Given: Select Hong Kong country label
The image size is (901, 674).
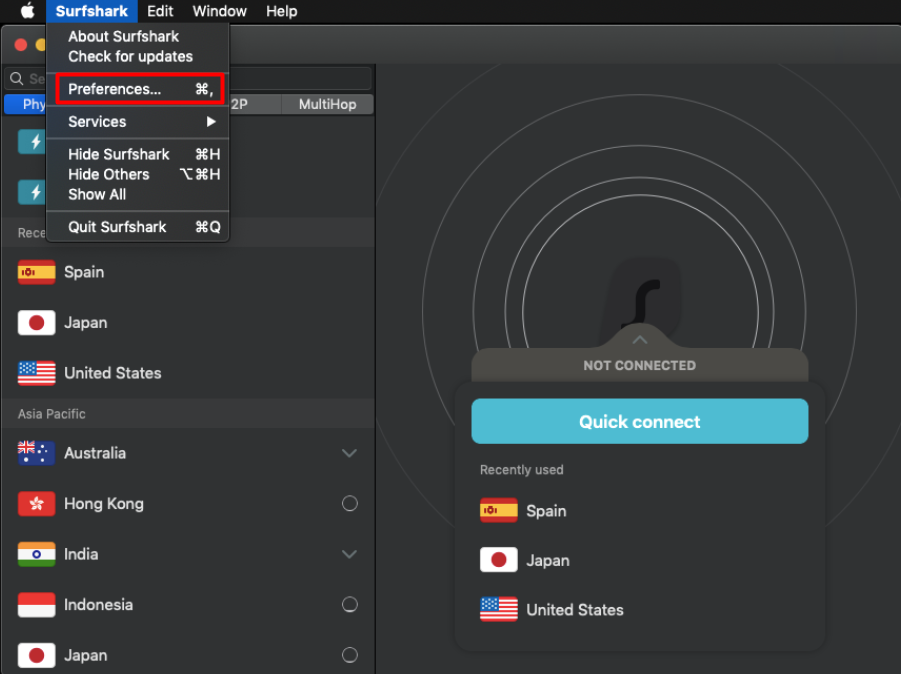Looking at the screenshot, I should click(x=104, y=503).
